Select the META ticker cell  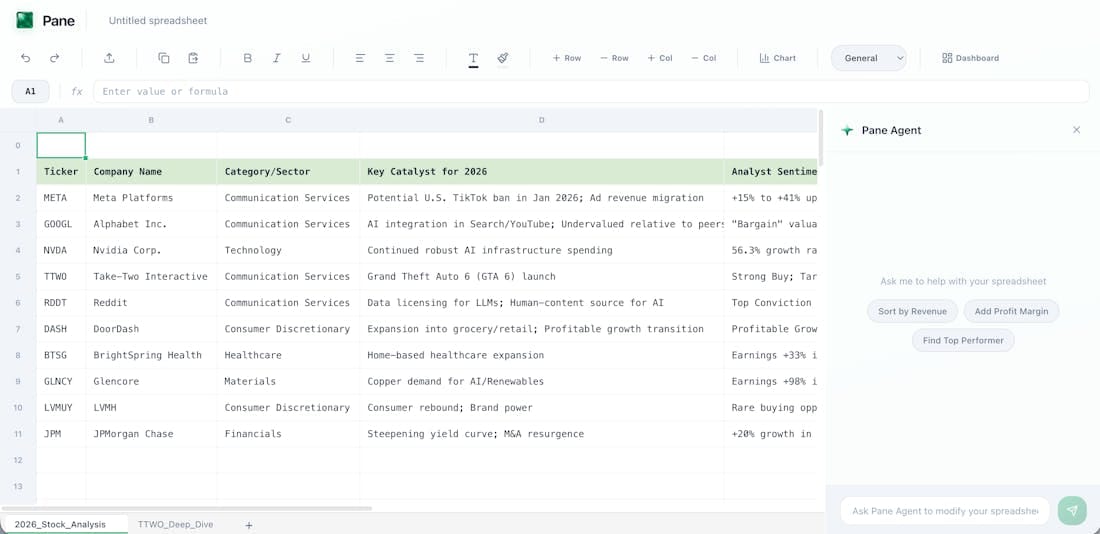pos(61,198)
